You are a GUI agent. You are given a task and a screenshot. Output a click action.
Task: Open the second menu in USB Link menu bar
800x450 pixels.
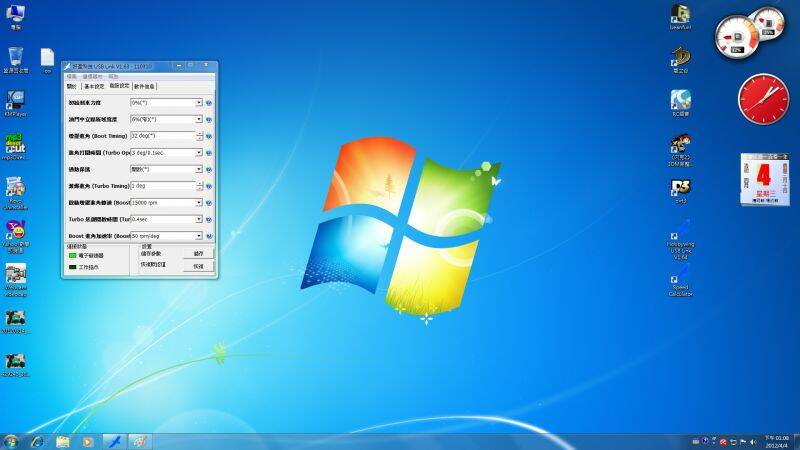[92, 77]
